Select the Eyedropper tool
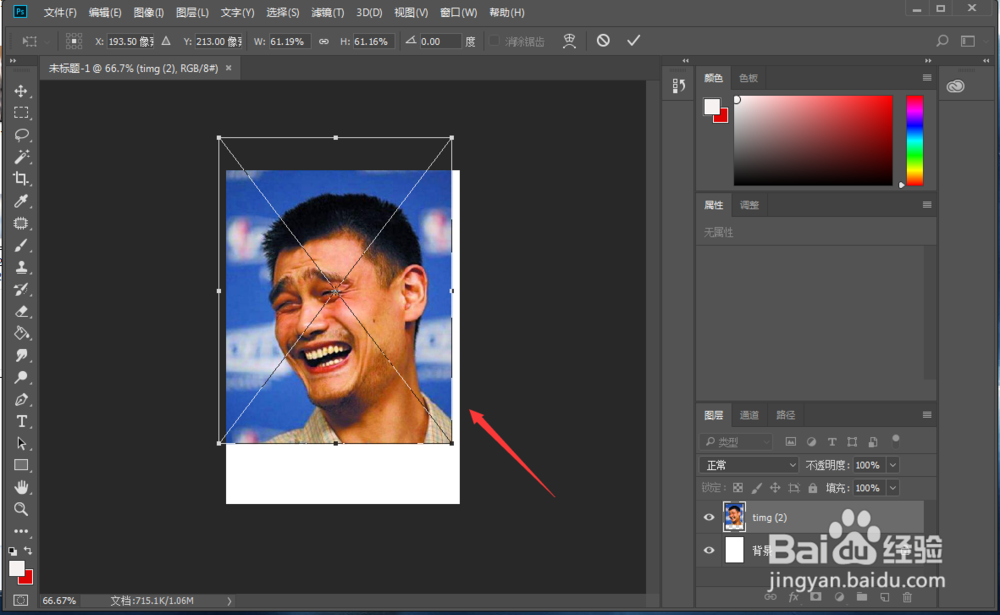The image size is (1000, 615). 21,201
